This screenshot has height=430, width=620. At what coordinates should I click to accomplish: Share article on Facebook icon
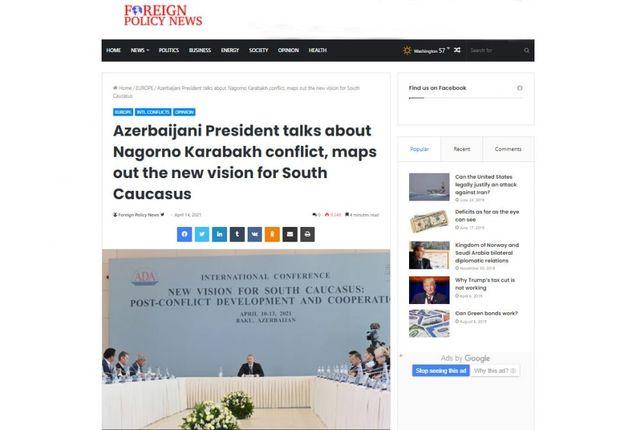tap(184, 235)
